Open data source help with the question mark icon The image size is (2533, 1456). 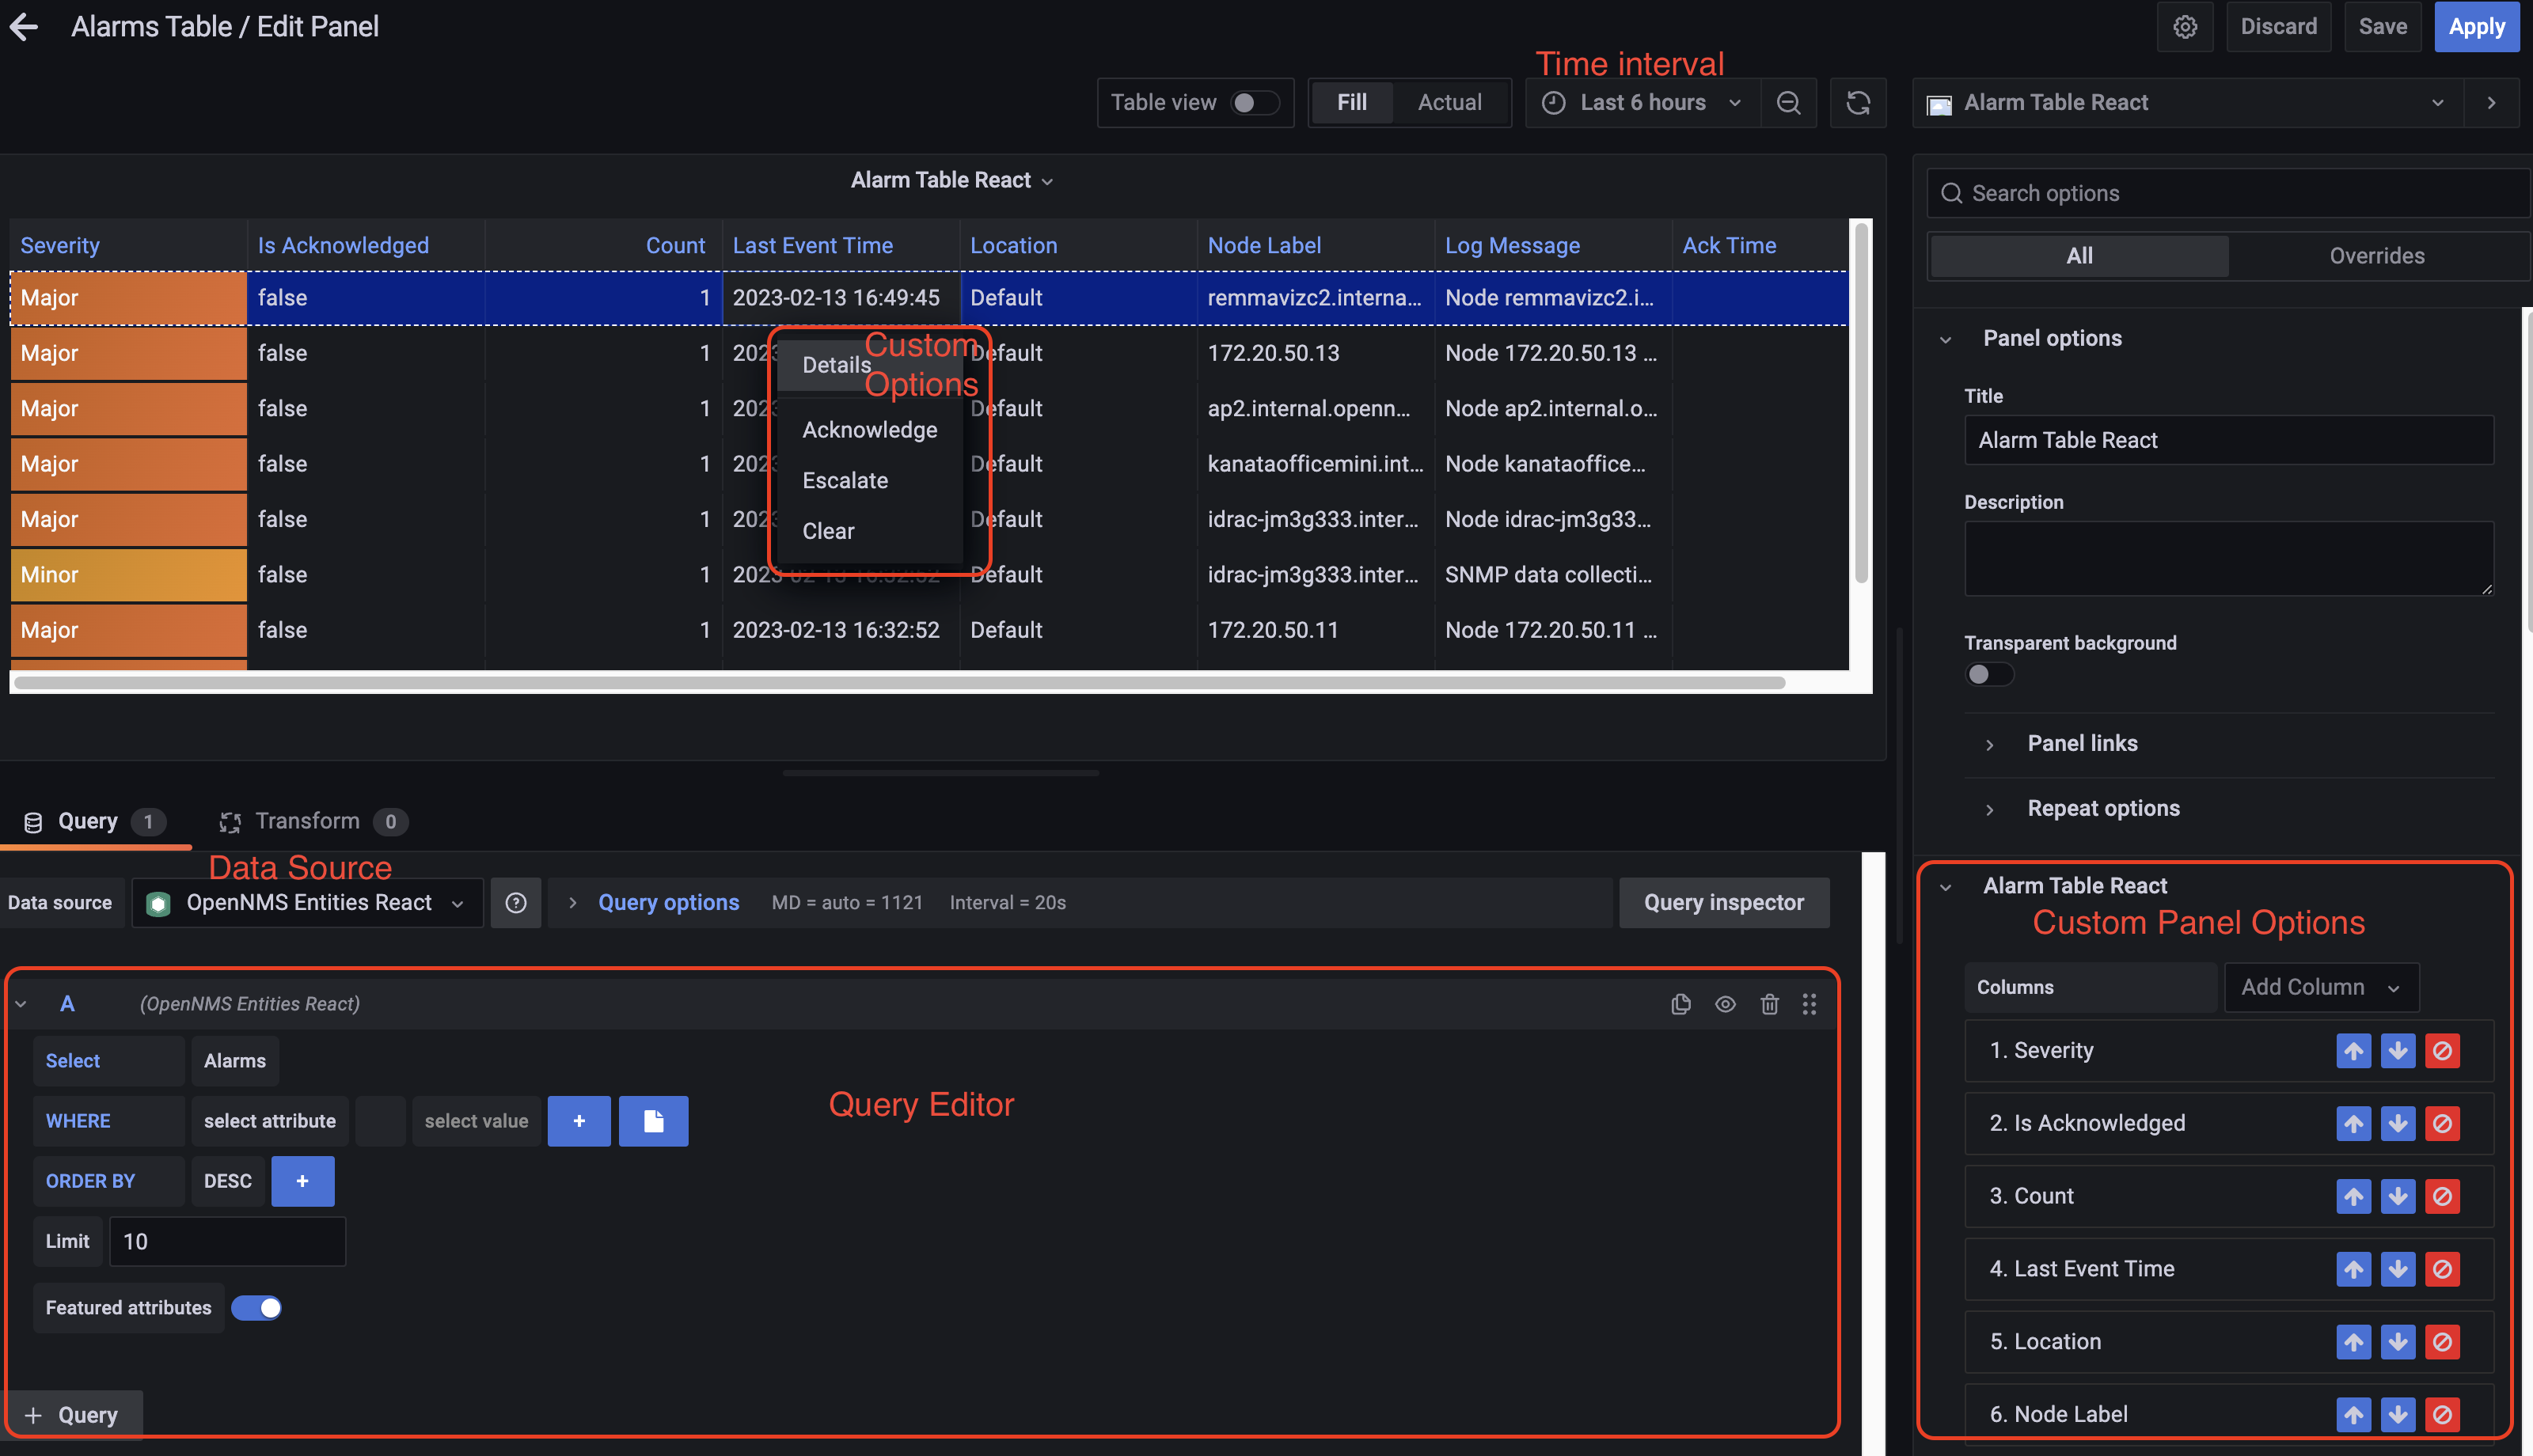pyautogui.click(x=516, y=902)
